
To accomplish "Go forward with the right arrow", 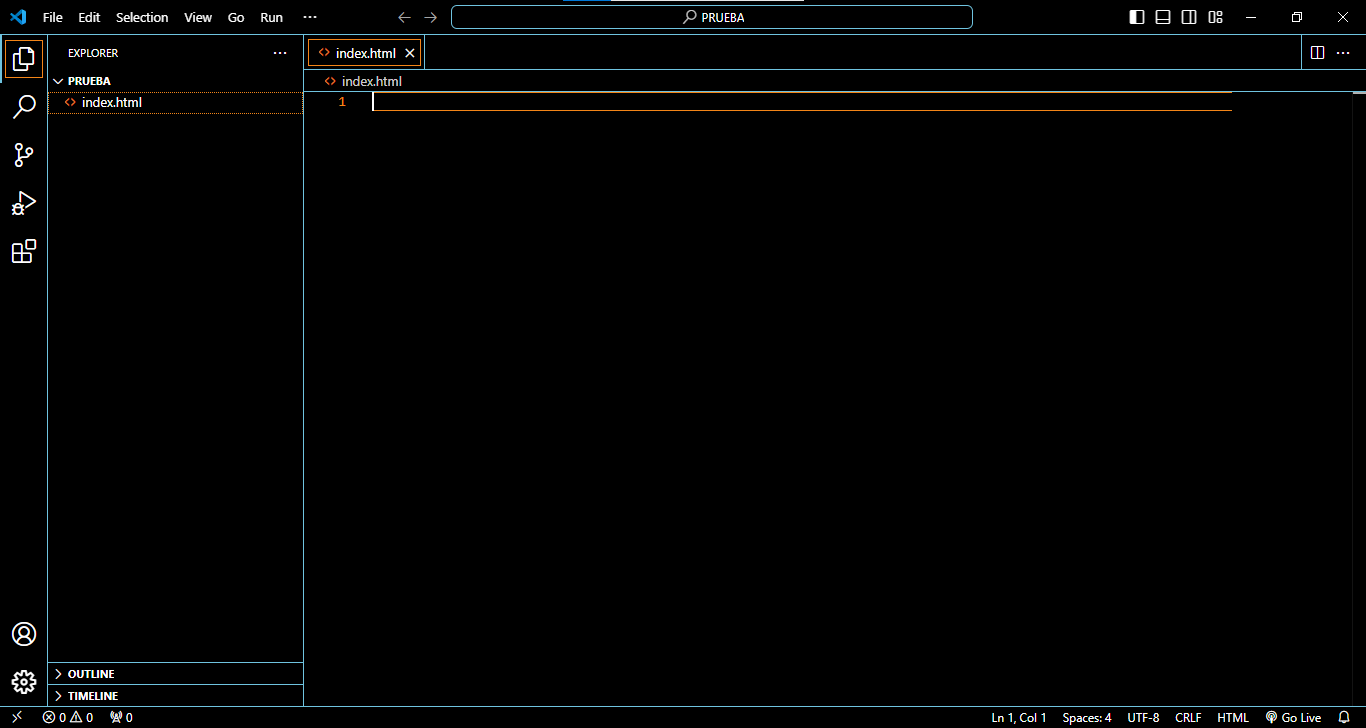I will click(431, 17).
